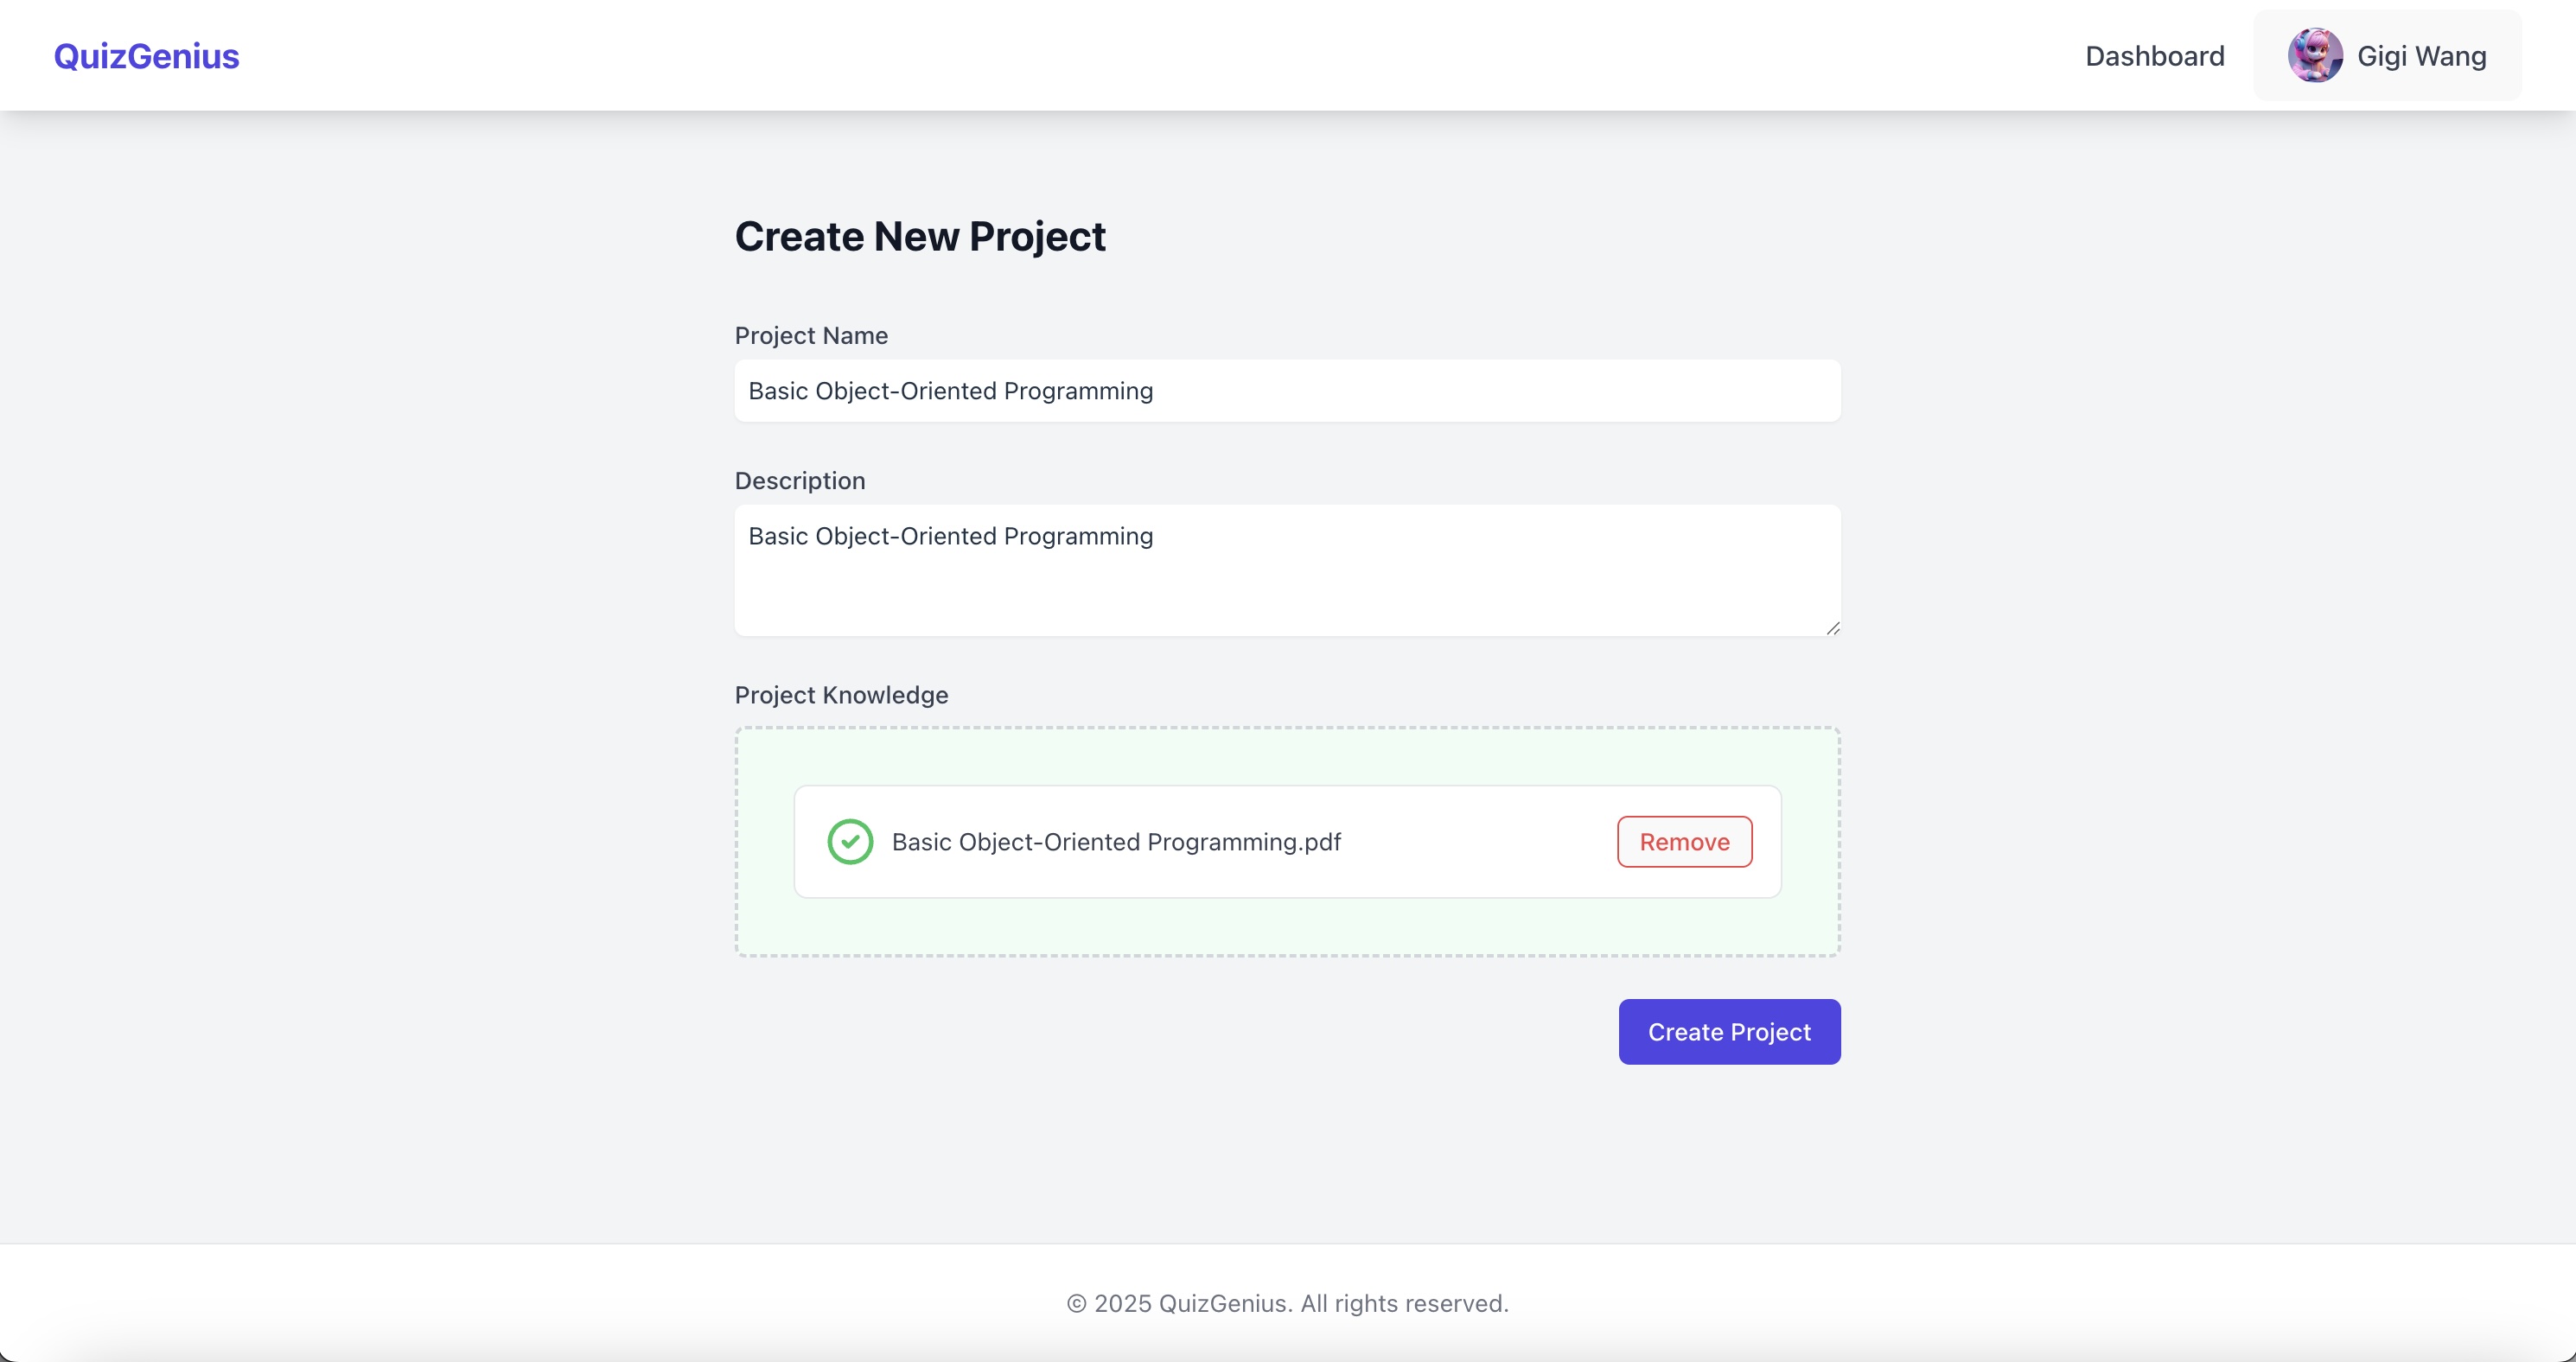Focus the Project Name input field
The image size is (2576, 1362).
(x=1287, y=391)
